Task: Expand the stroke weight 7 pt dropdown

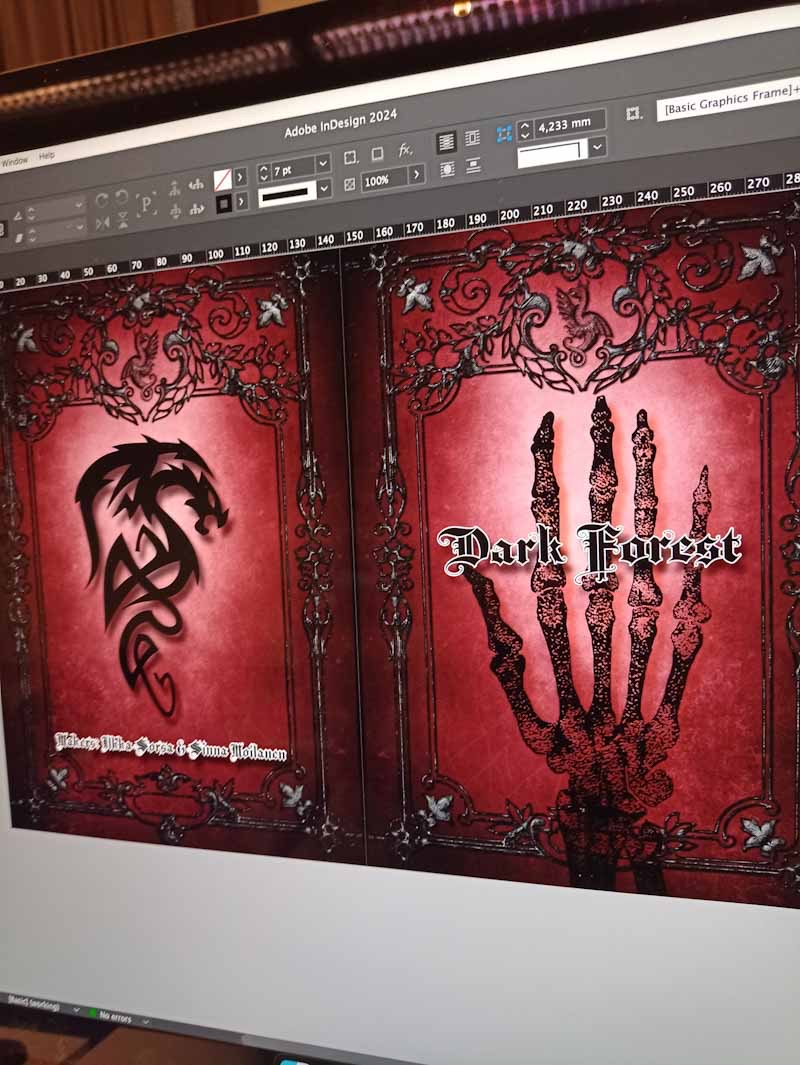Action: pyautogui.click(x=323, y=164)
